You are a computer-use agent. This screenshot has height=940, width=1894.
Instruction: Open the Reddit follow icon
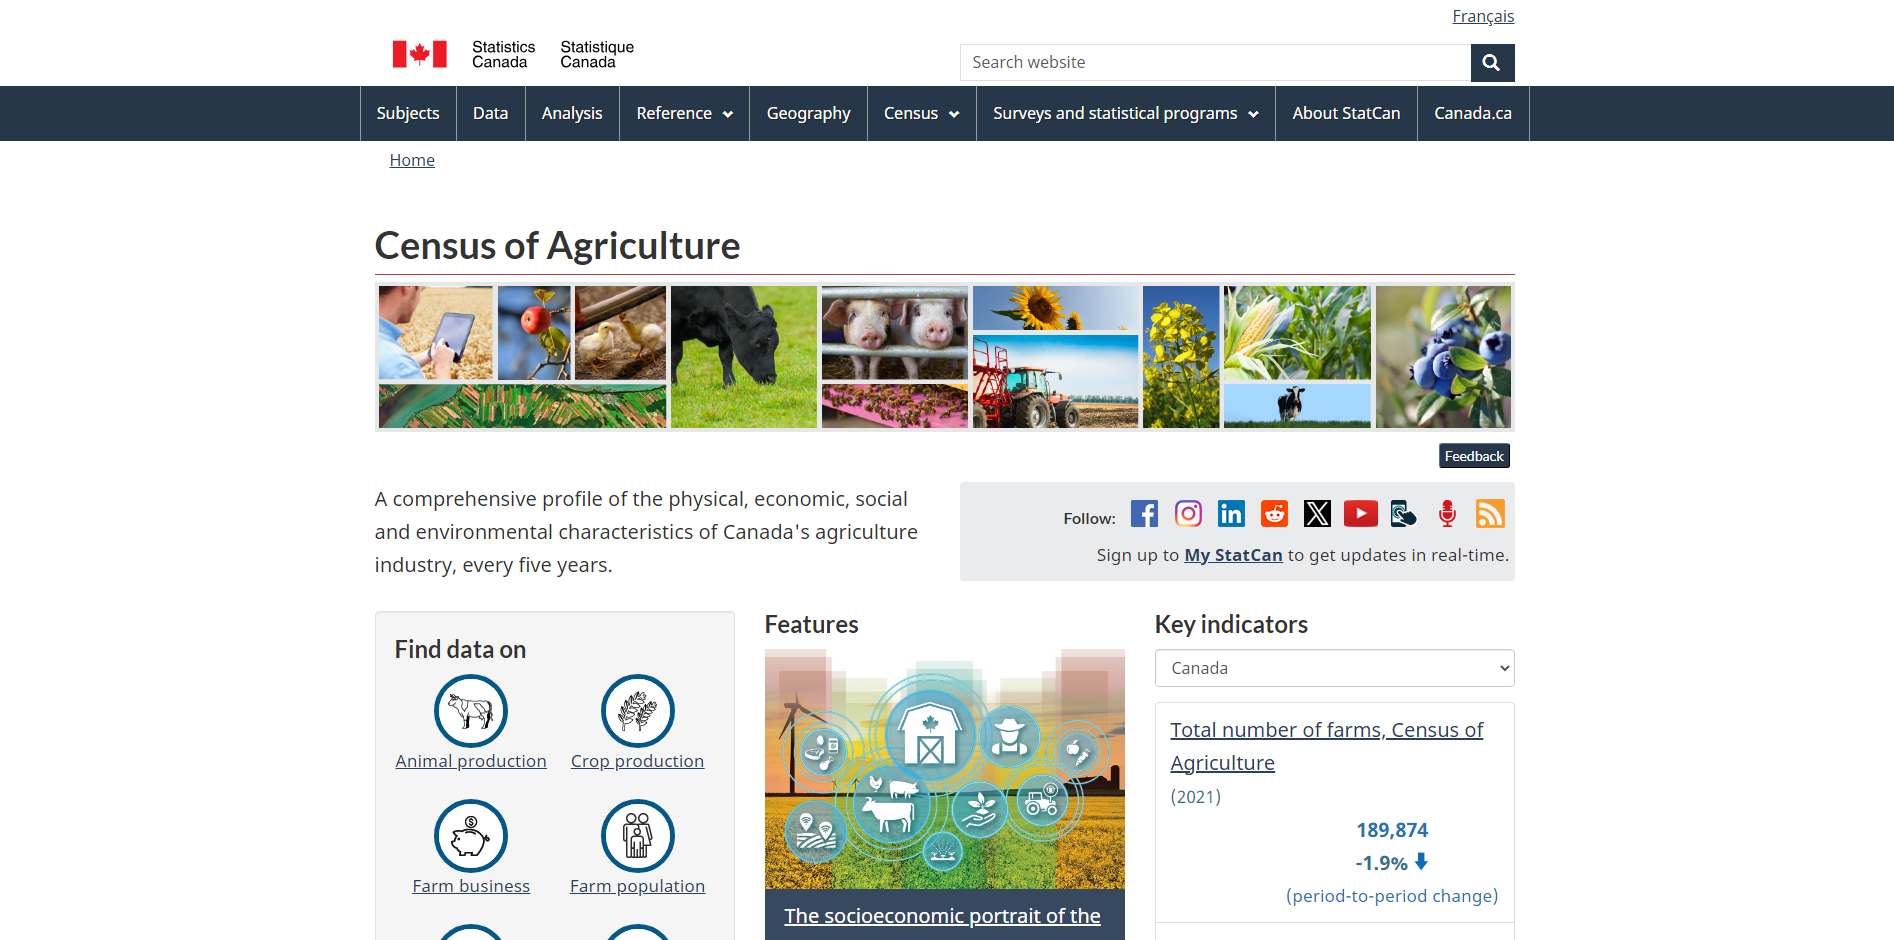click(x=1274, y=514)
